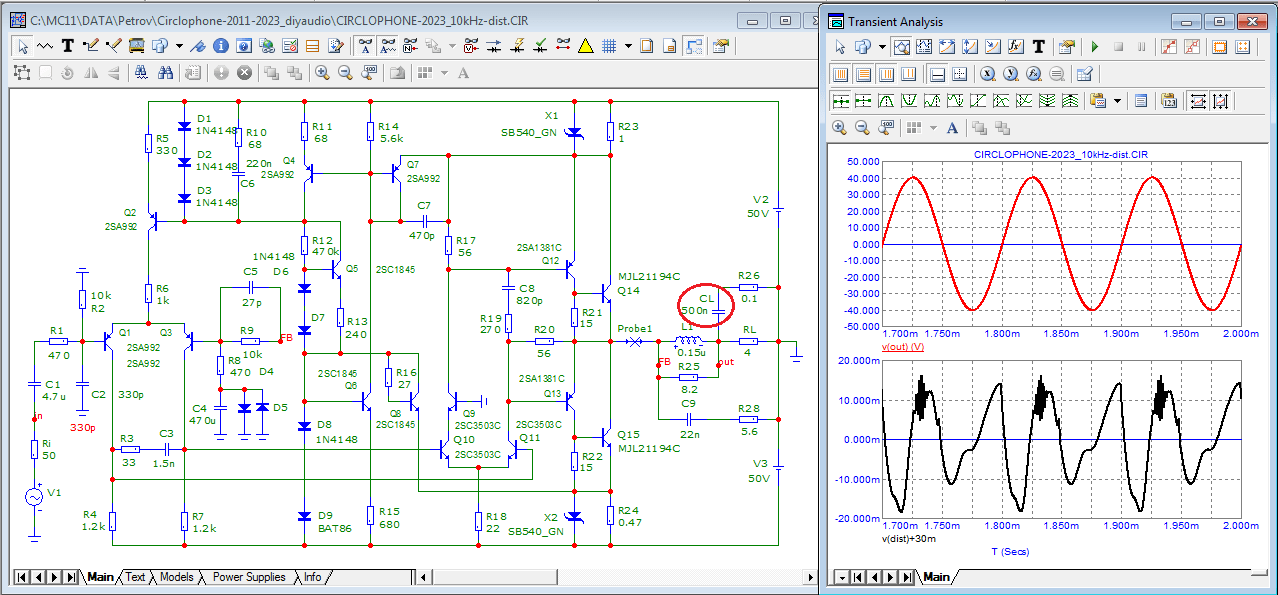Zoom out on the Transient Analysis plot
Screen dimensions: 1278x595
(x=862, y=127)
